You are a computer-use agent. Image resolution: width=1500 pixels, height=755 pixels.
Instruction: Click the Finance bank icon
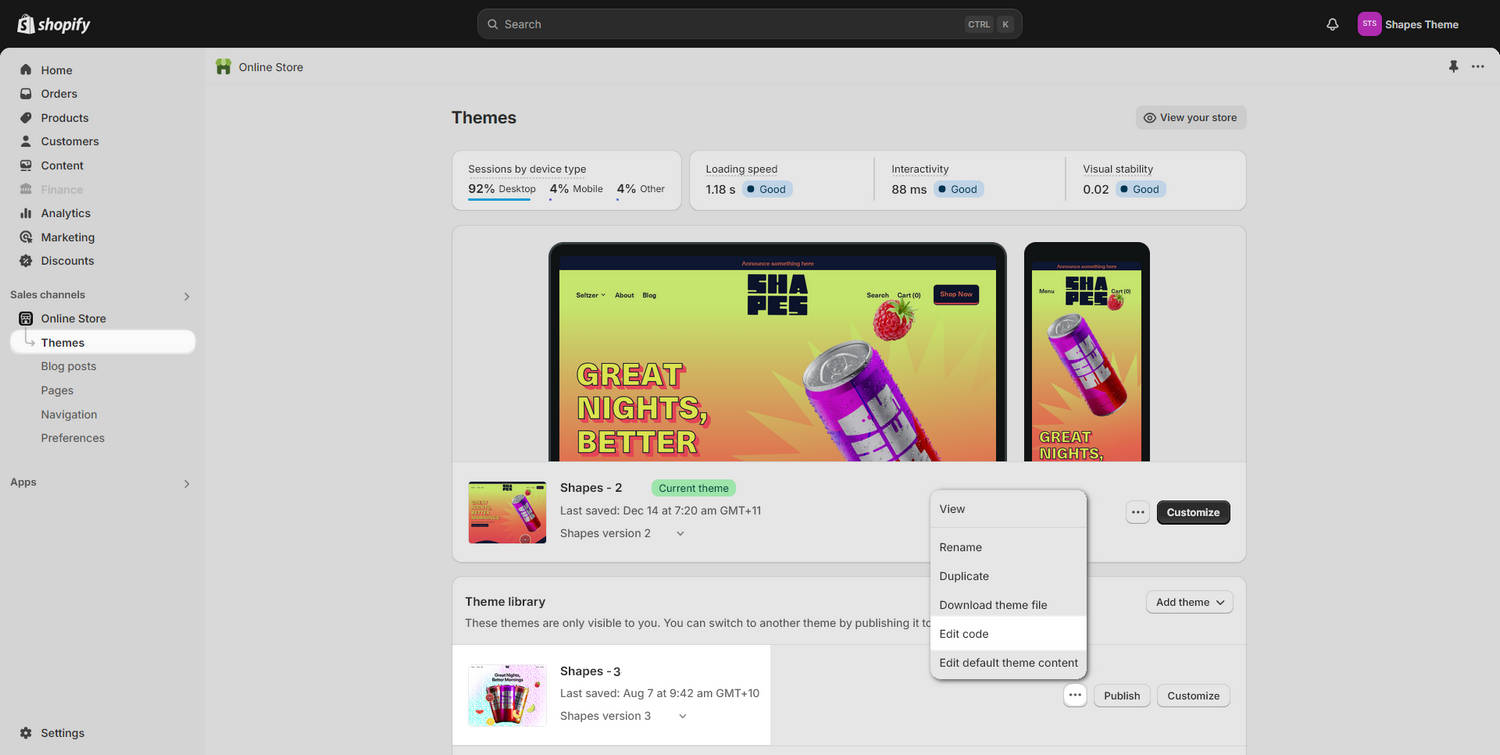pos(26,189)
